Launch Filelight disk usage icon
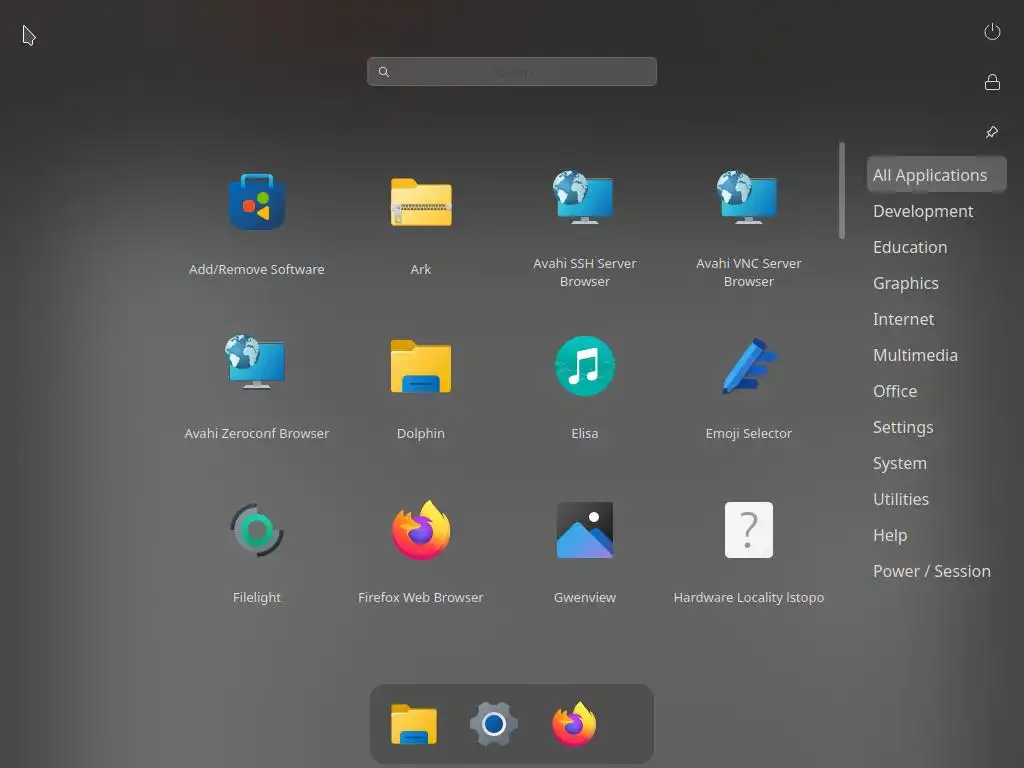The width and height of the screenshot is (1024, 768). (x=257, y=530)
